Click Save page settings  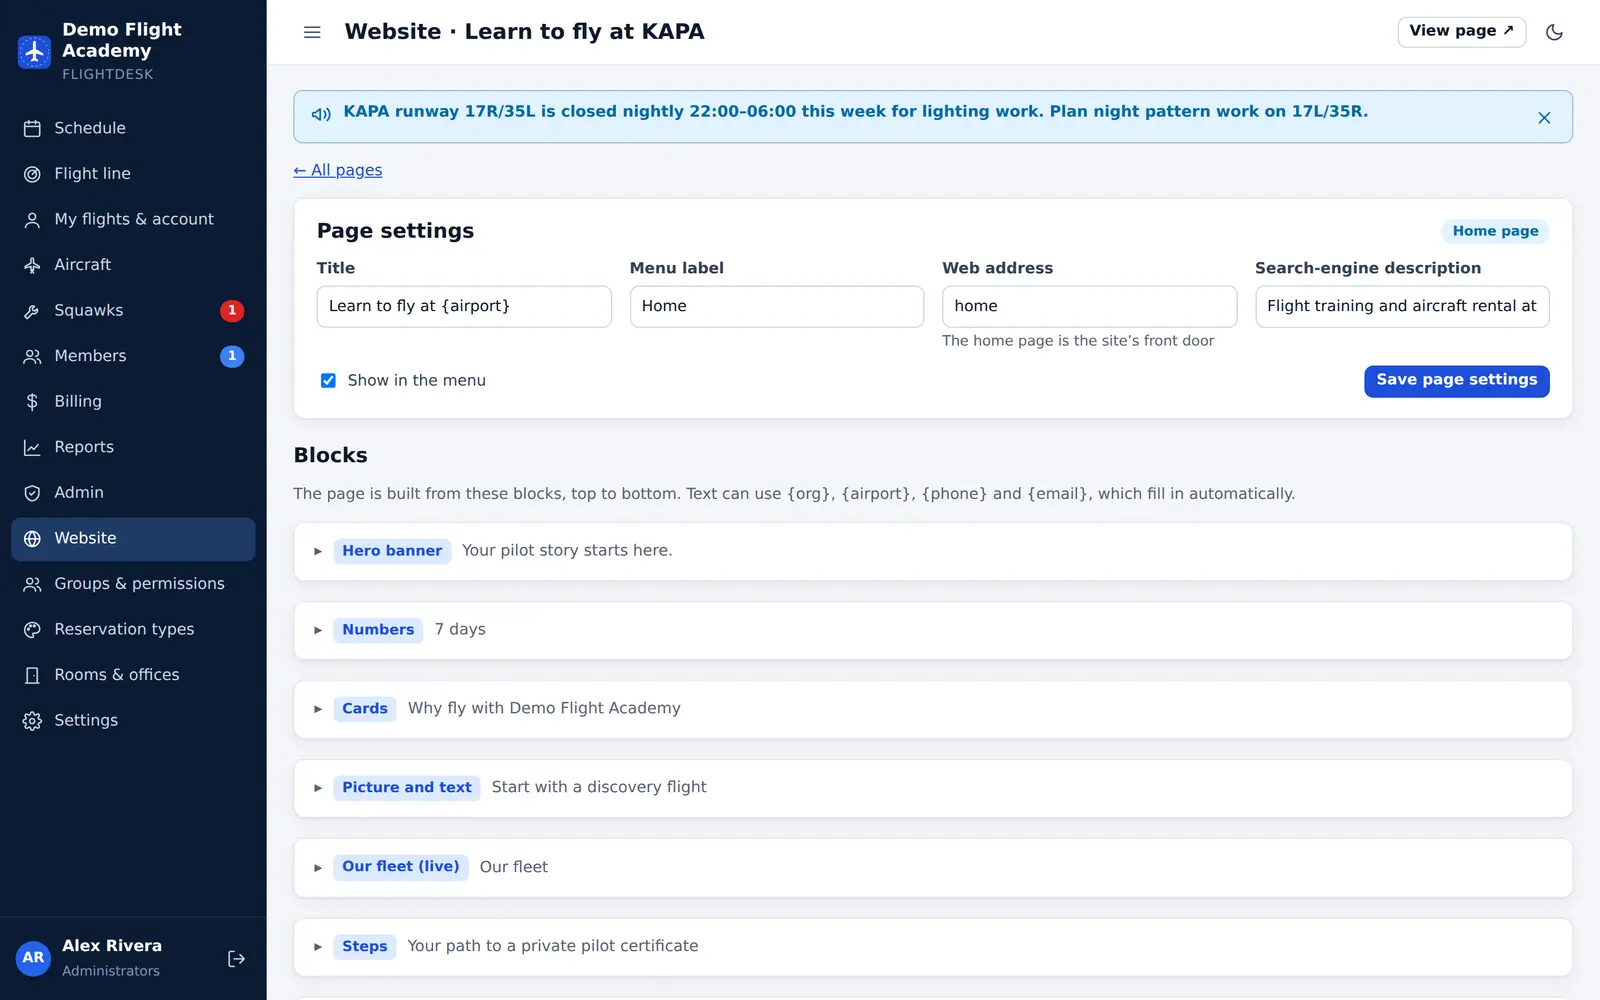click(1456, 381)
